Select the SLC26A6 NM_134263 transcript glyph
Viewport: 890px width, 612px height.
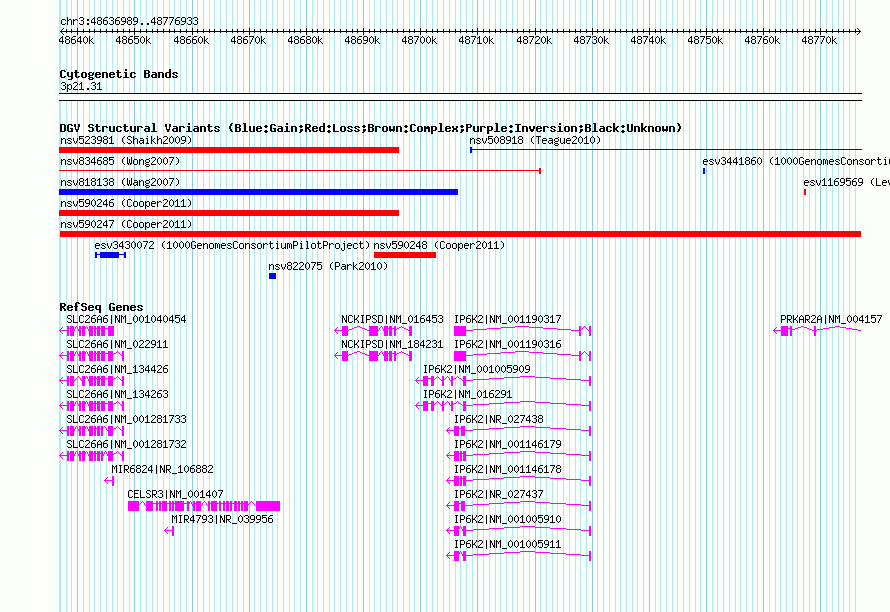pos(91,406)
